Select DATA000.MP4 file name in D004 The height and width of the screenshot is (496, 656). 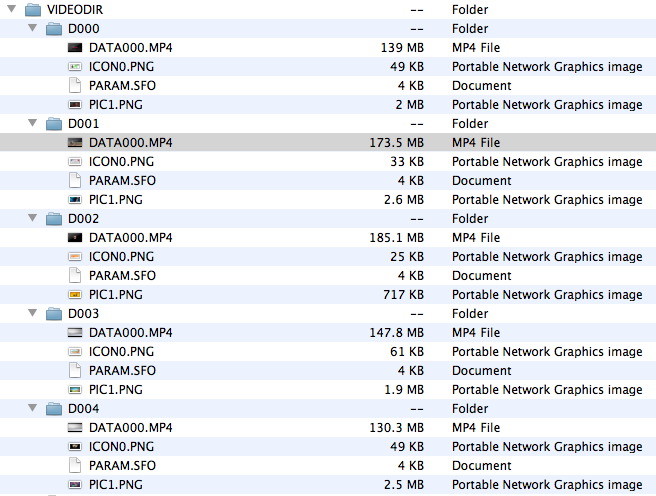[131, 427]
